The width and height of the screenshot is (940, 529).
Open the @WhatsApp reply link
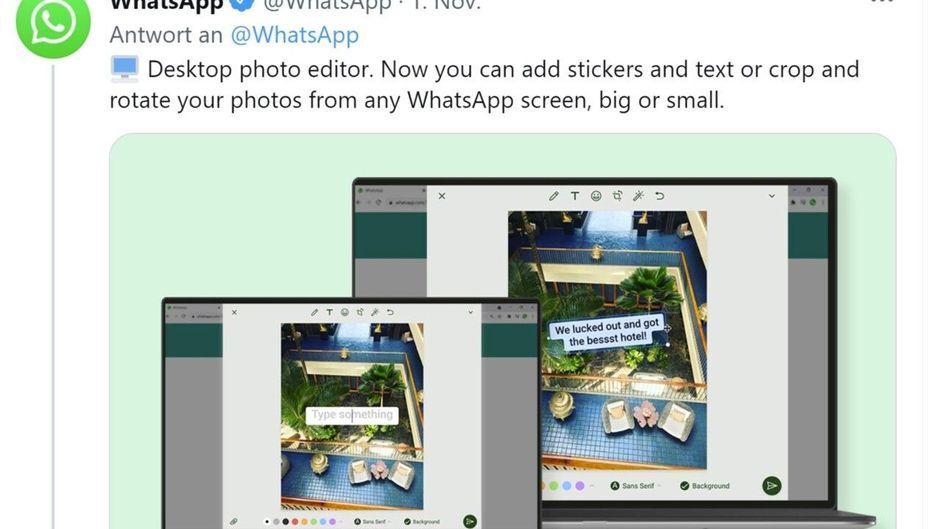(294, 35)
